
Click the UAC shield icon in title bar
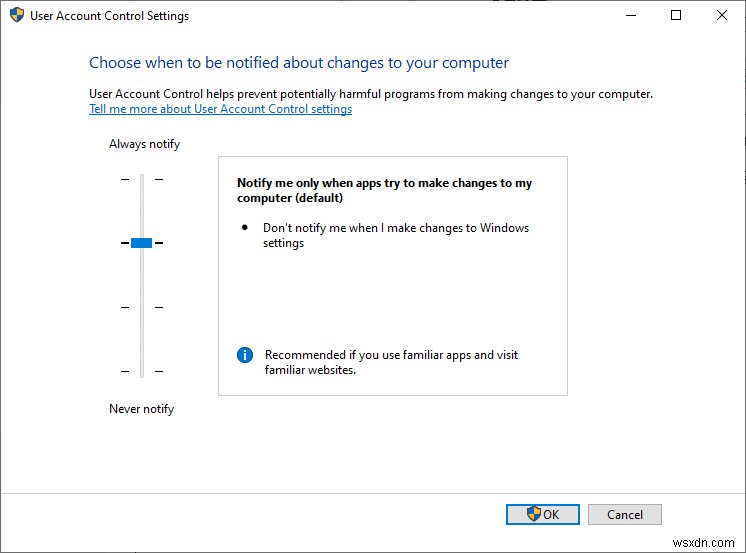[x=17, y=16]
